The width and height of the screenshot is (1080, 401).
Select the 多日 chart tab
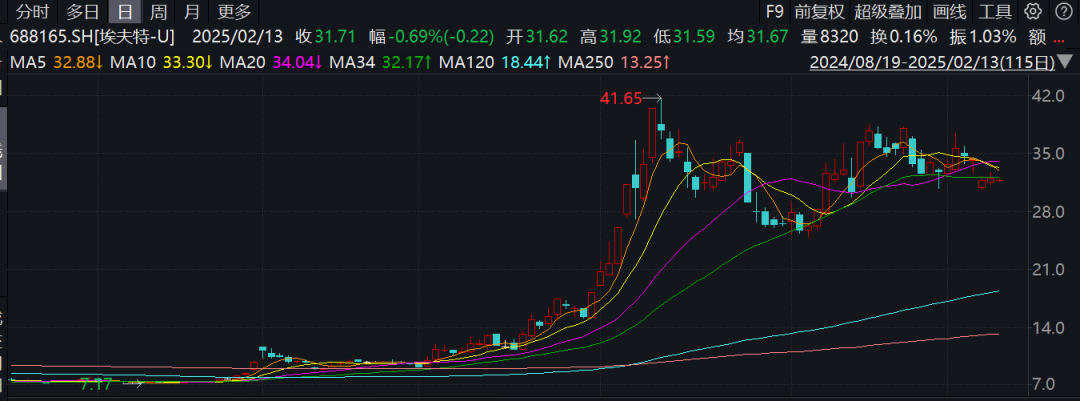click(82, 12)
